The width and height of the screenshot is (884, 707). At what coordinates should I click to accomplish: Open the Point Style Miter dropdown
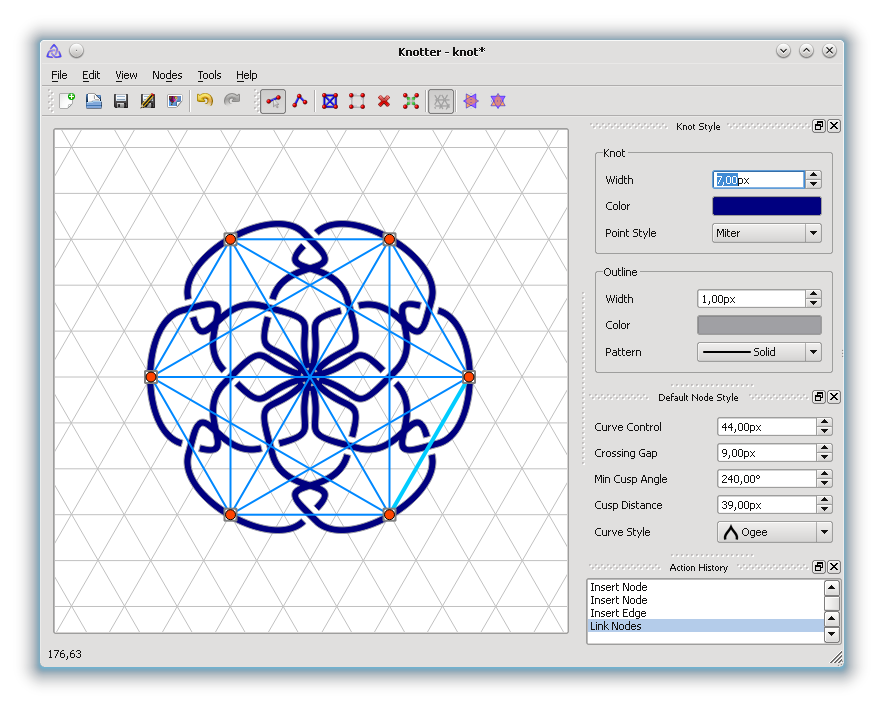pos(767,233)
